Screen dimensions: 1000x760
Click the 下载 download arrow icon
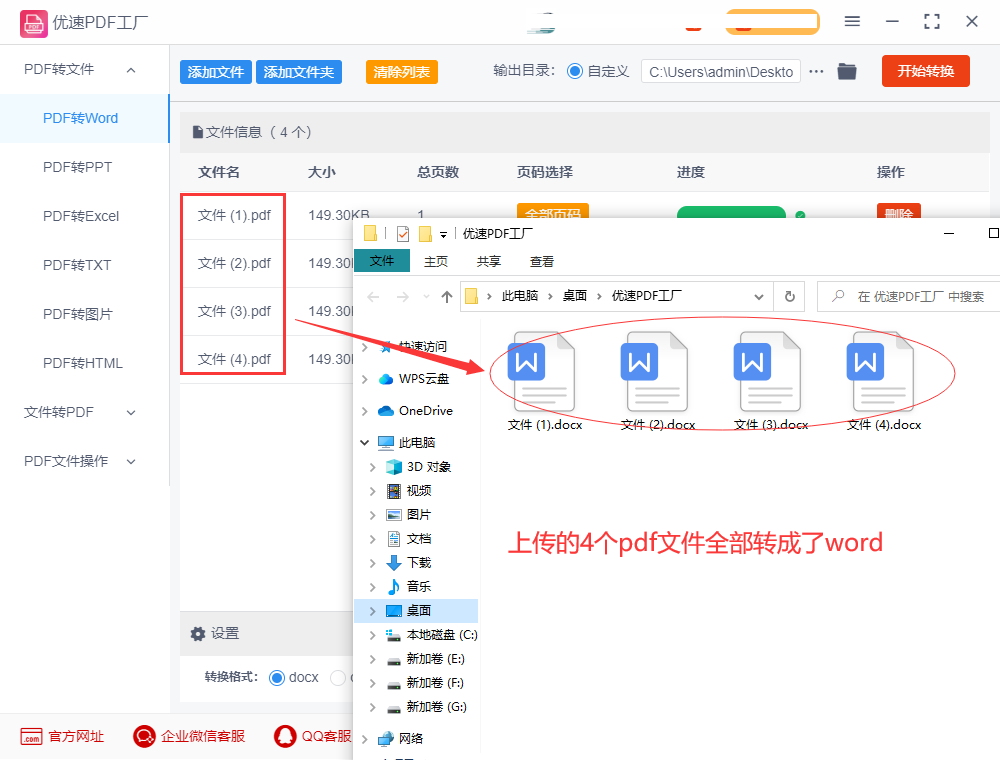pyautogui.click(x=394, y=563)
